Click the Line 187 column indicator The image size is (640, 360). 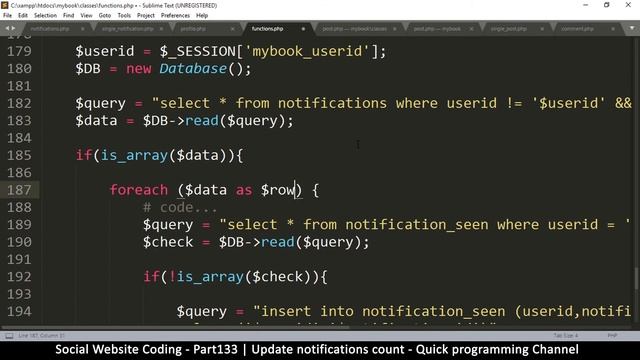[x=41, y=336]
